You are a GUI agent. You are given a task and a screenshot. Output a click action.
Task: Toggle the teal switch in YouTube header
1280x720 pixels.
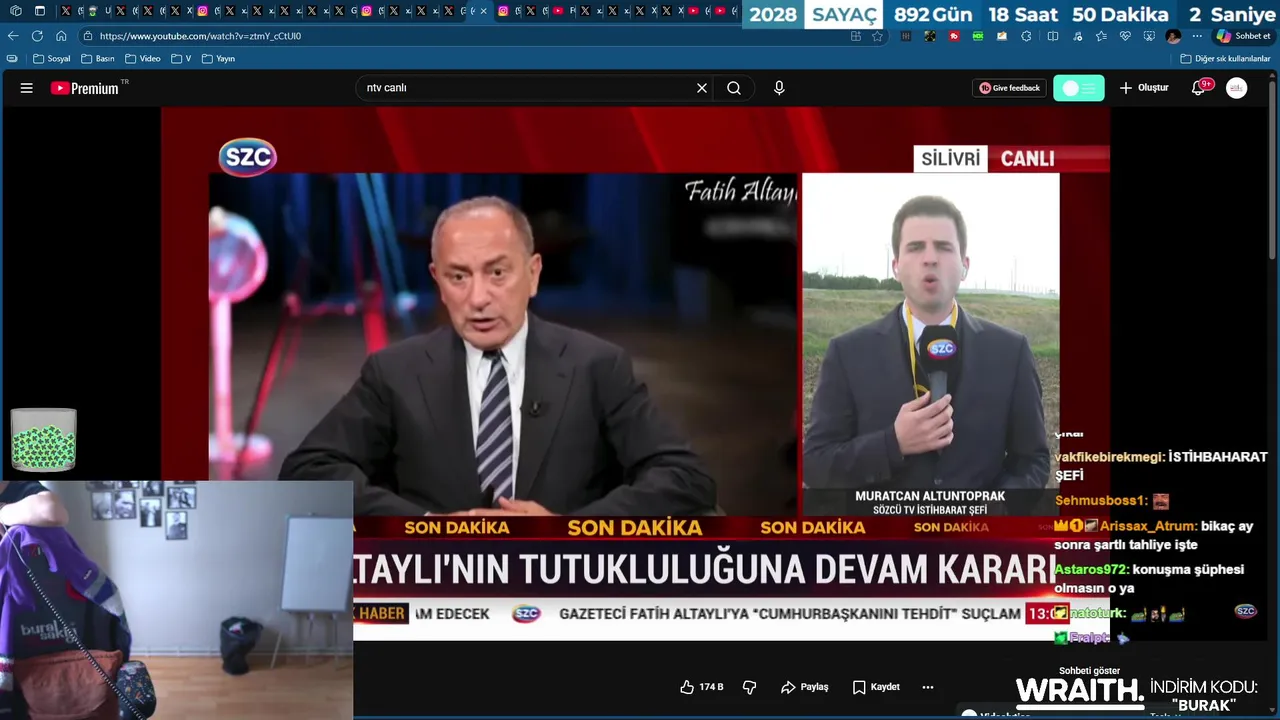(x=1079, y=88)
